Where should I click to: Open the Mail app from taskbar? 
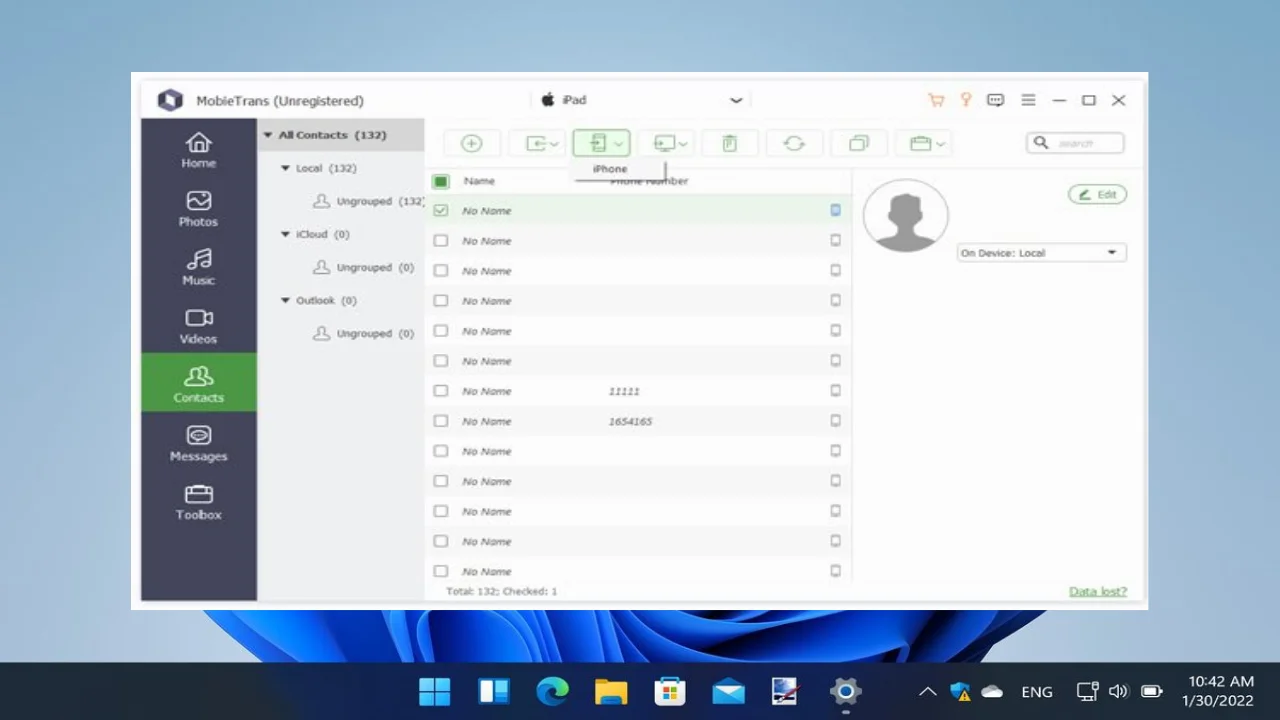(728, 691)
